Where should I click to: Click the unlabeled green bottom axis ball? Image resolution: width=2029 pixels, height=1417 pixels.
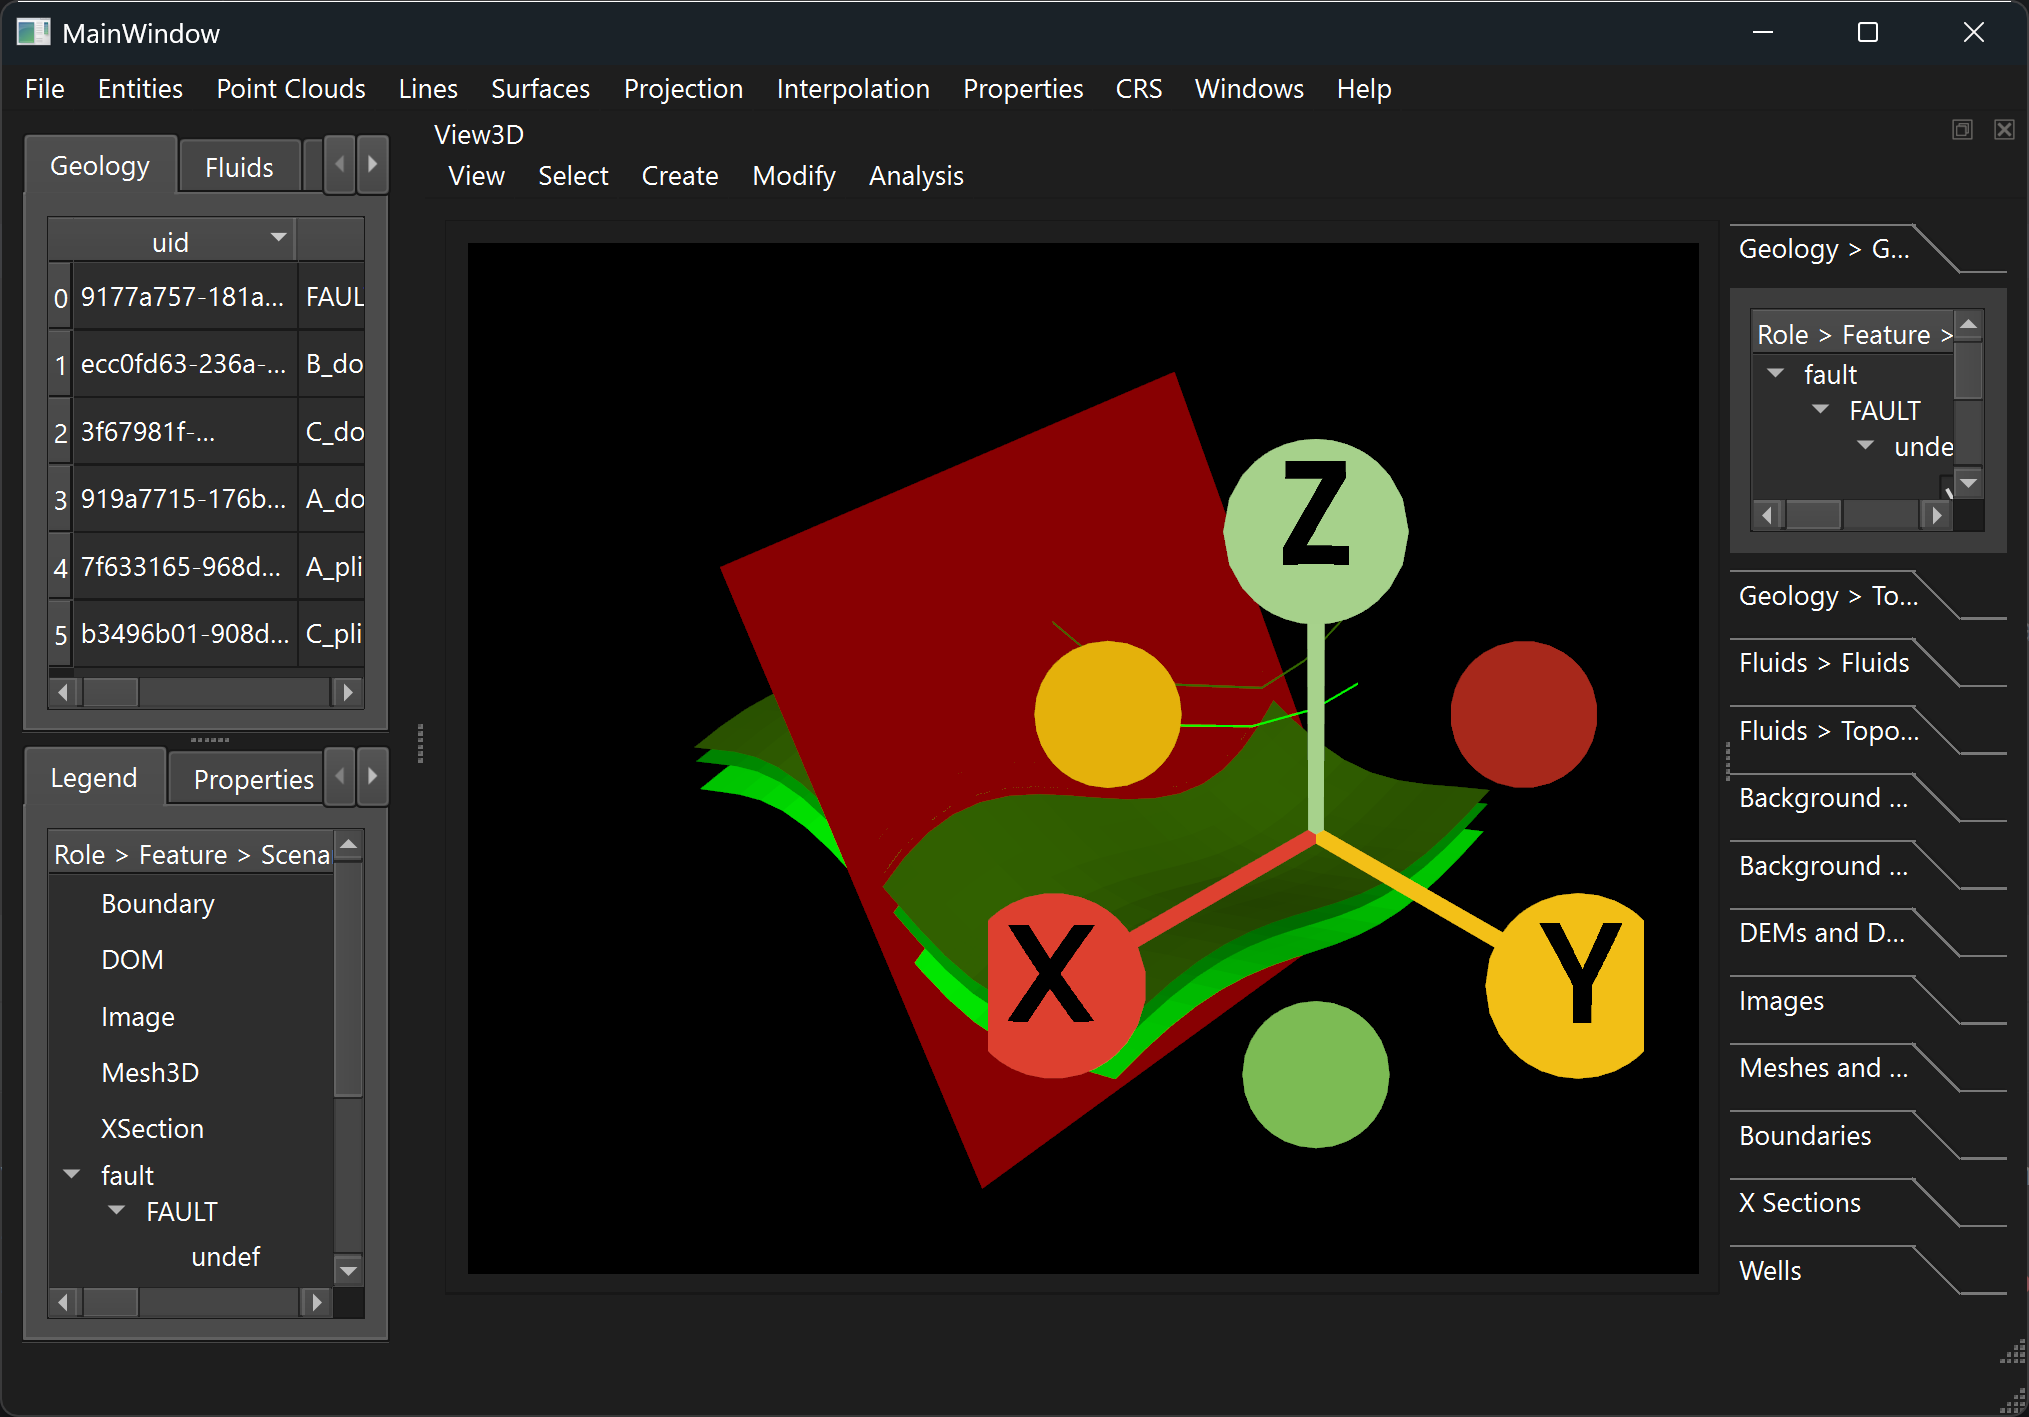click(x=1315, y=1074)
